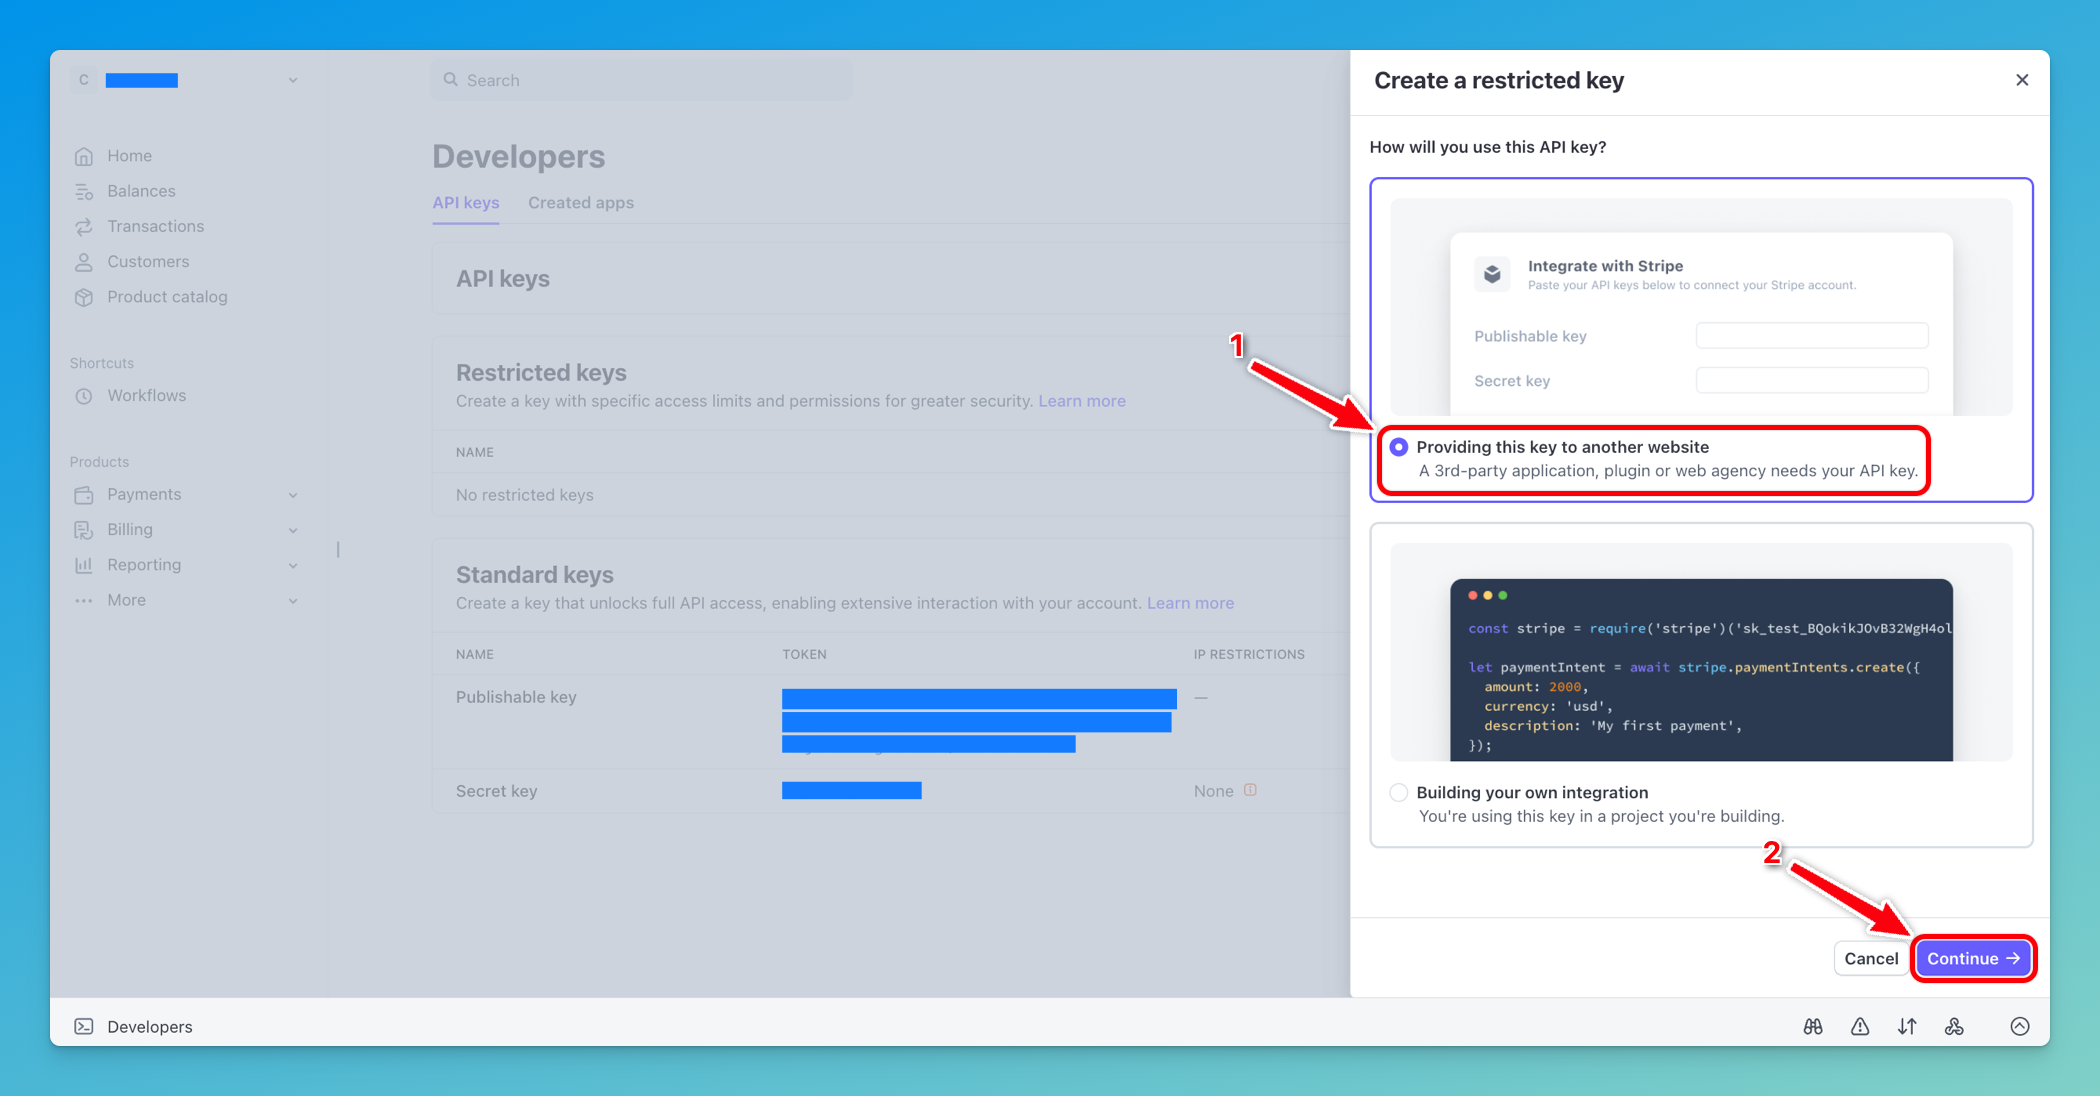2100x1096 pixels.
Task: Select Balances from the sidebar
Action: [140, 190]
